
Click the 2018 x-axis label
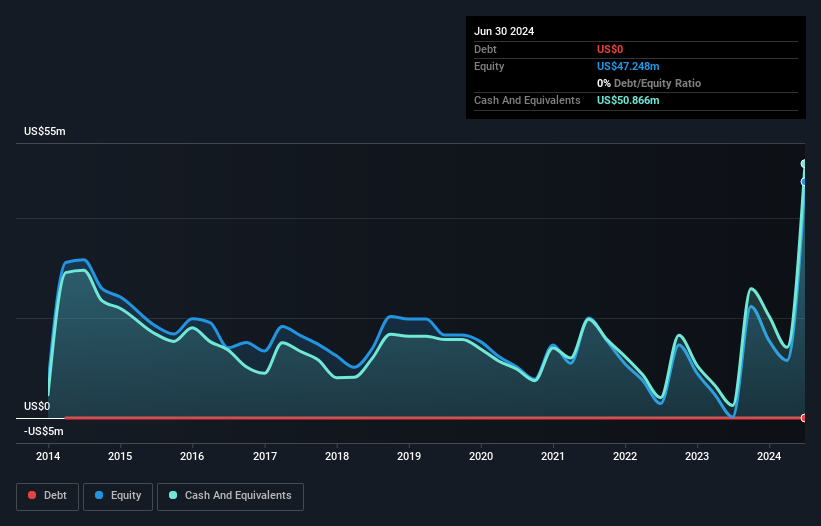tap(337, 456)
